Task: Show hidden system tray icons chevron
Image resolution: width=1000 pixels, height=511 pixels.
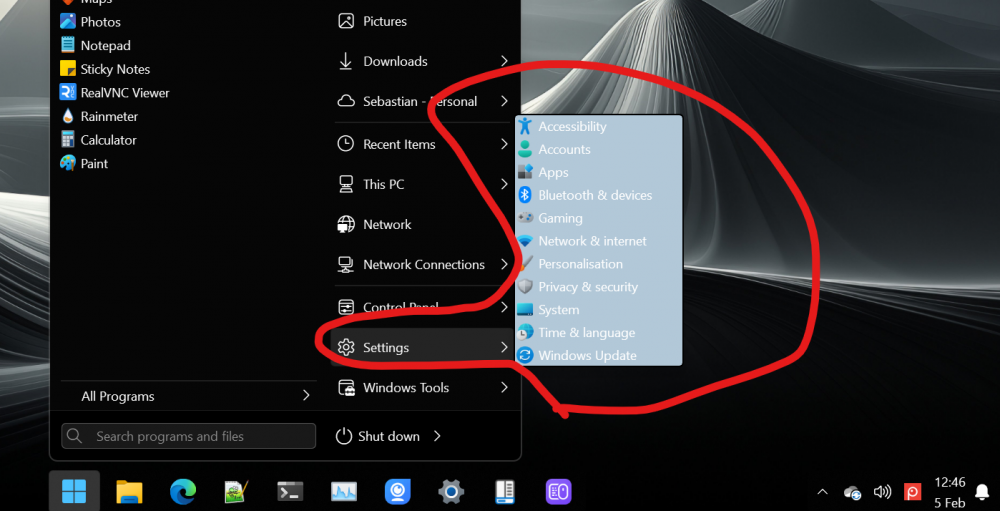Action: pos(822,492)
